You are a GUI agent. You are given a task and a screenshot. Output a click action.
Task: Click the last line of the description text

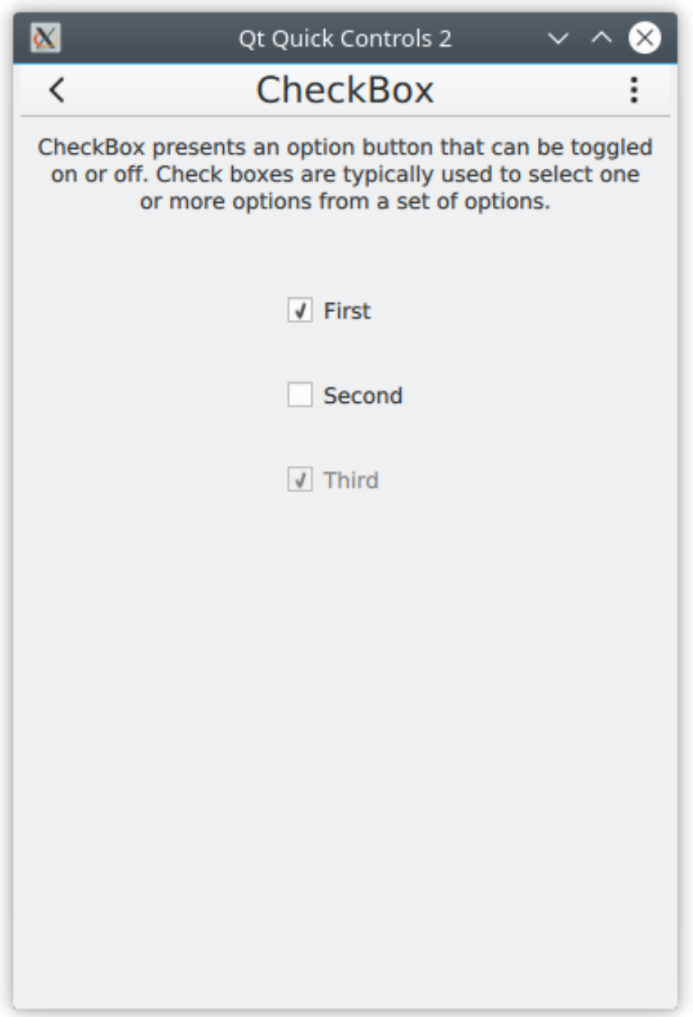[x=345, y=200]
